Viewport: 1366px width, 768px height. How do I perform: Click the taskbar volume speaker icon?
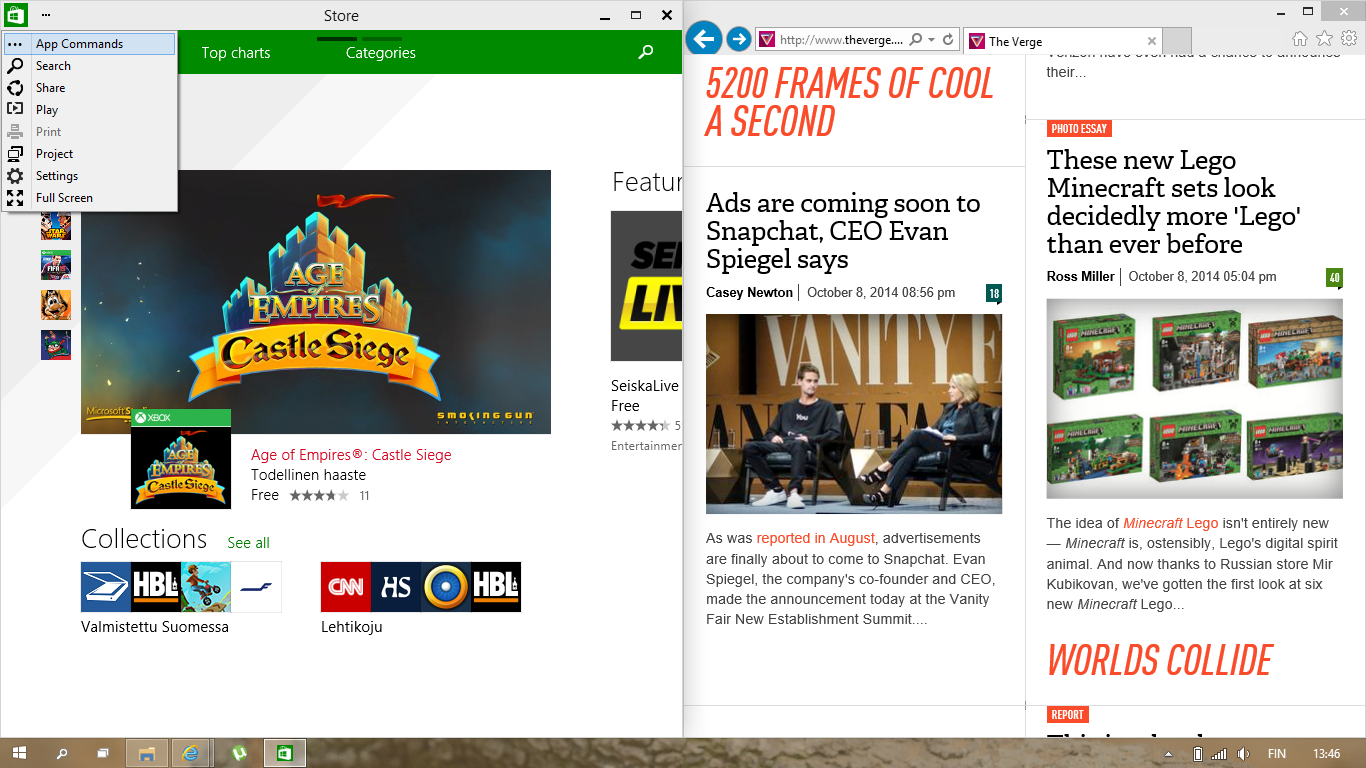coord(1243,753)
